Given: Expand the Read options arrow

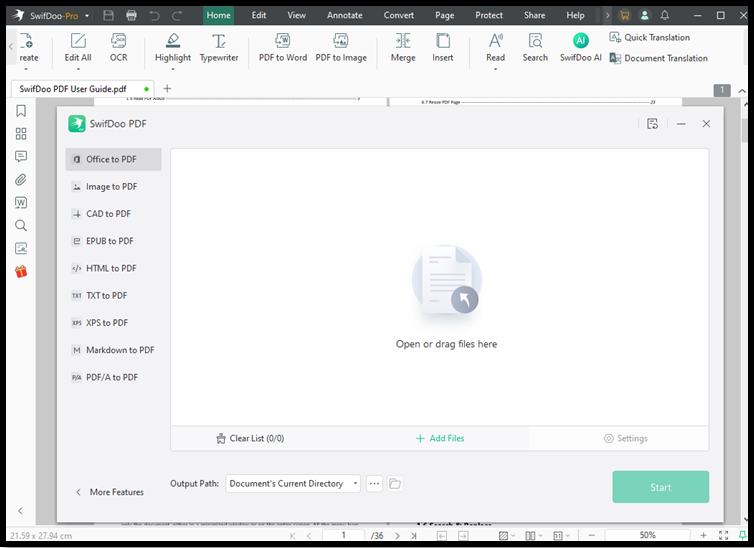Looking at the screenshot, I should [495, 69].
